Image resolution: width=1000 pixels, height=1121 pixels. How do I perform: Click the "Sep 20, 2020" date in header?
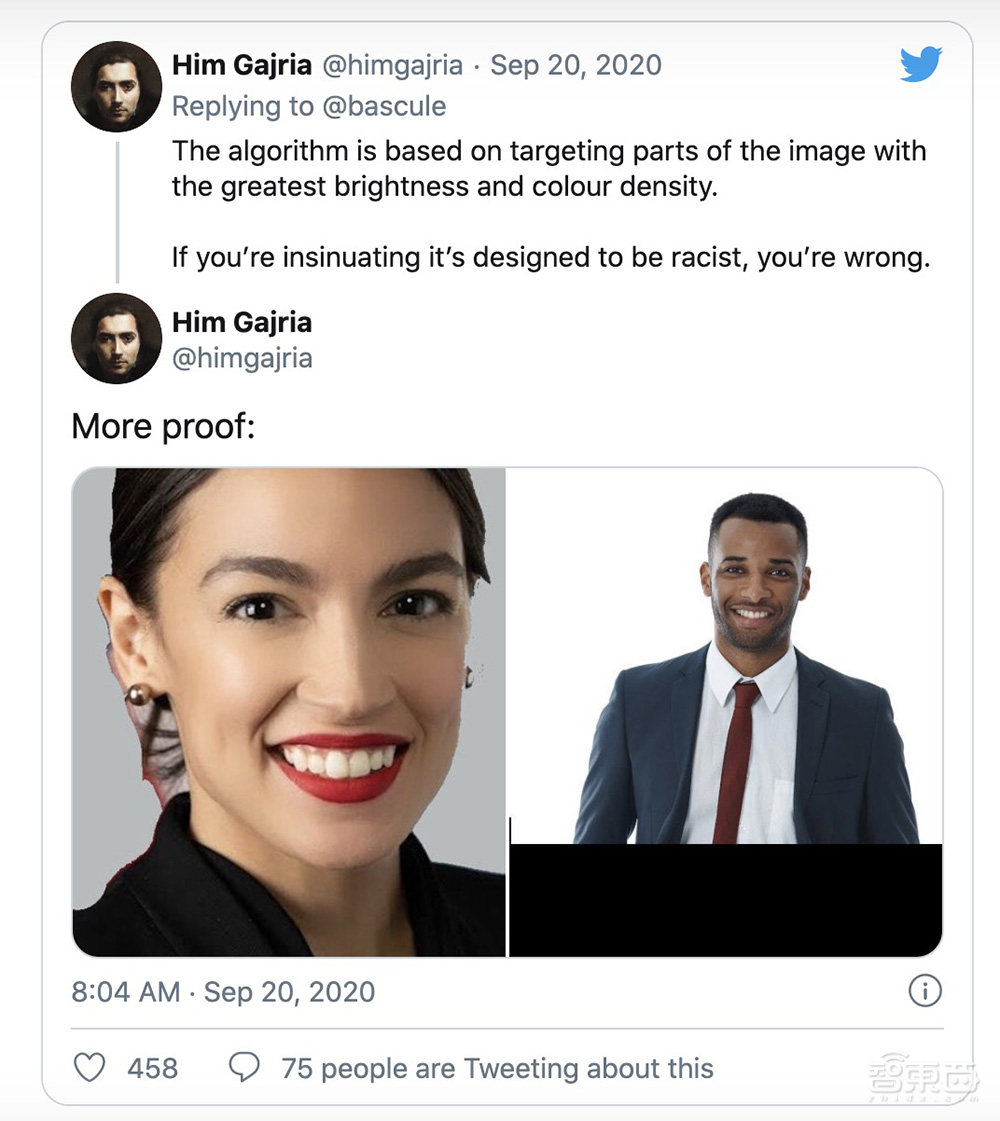point(576,65)
